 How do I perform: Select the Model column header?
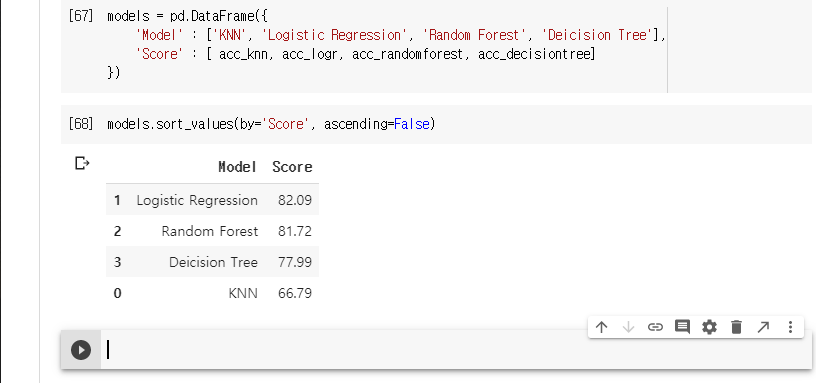[237, 167]
